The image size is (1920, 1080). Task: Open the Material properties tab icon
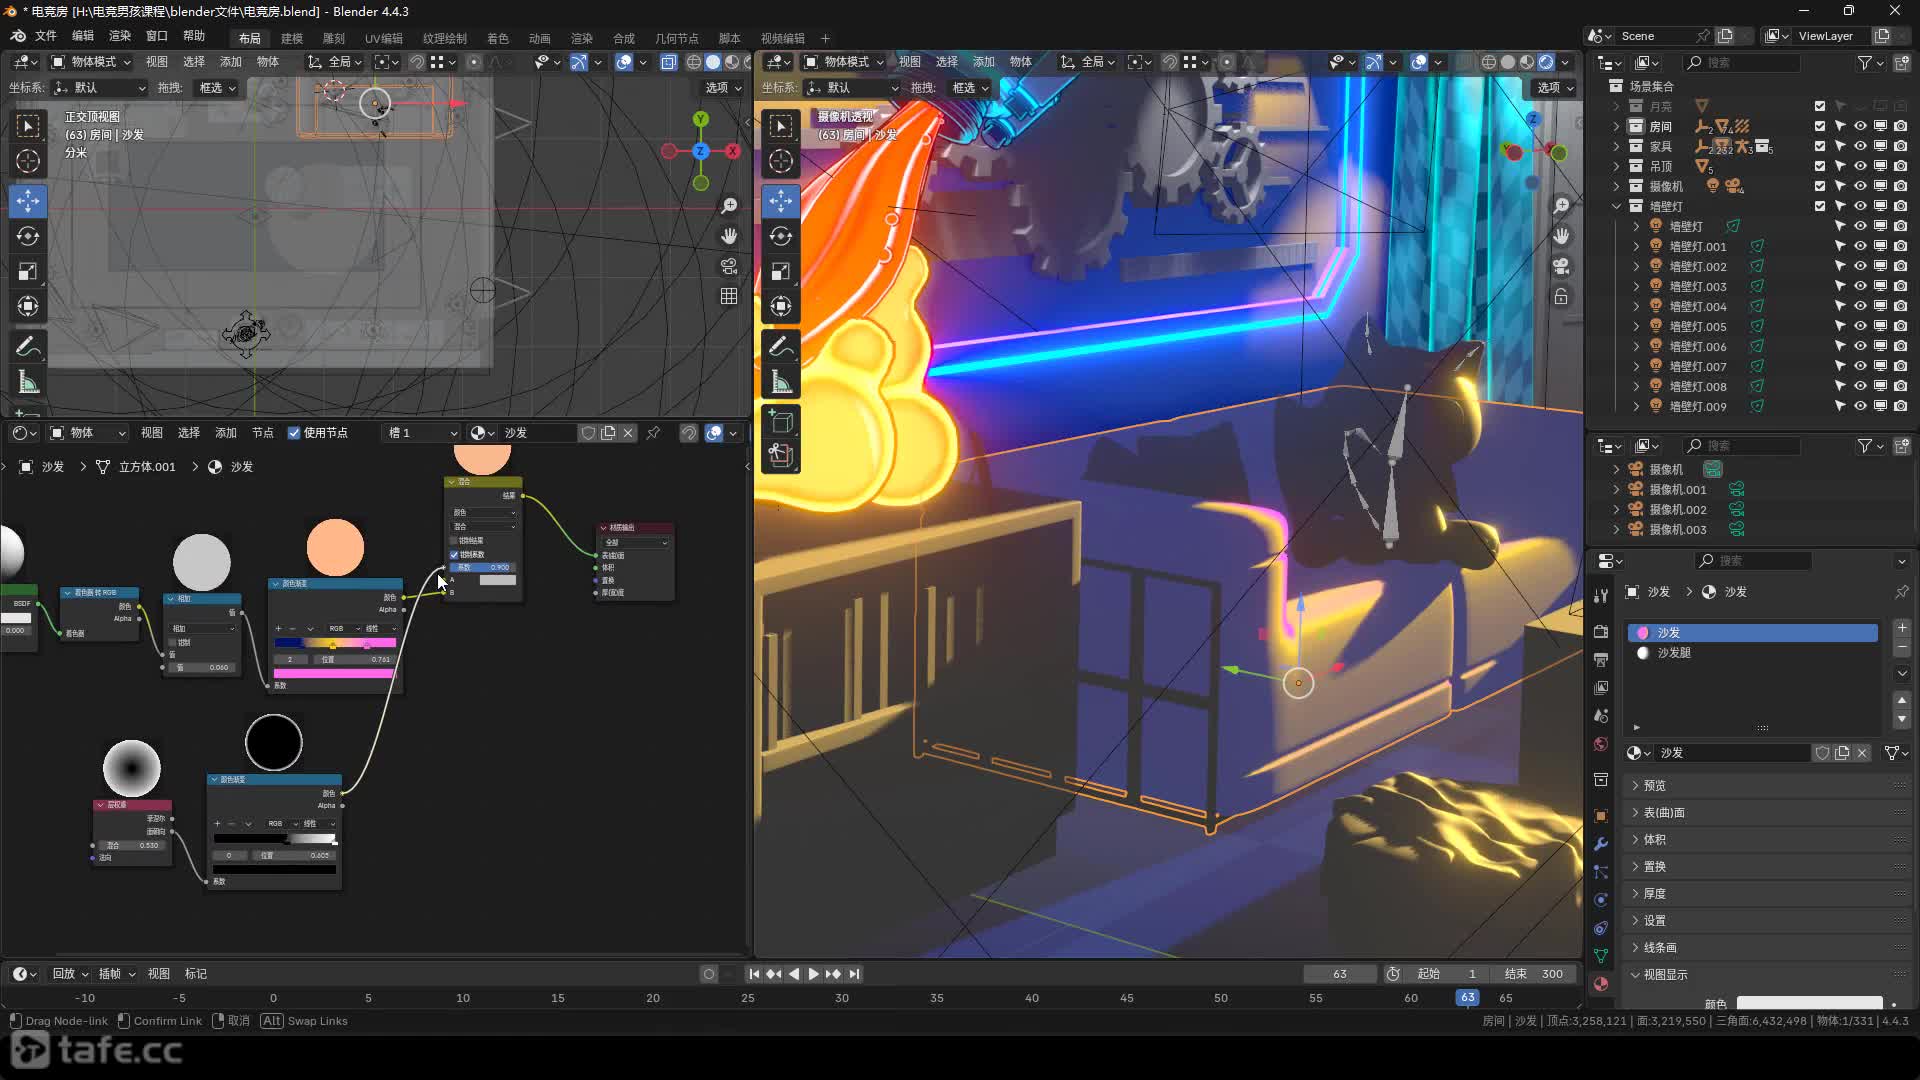point(1601,984)
